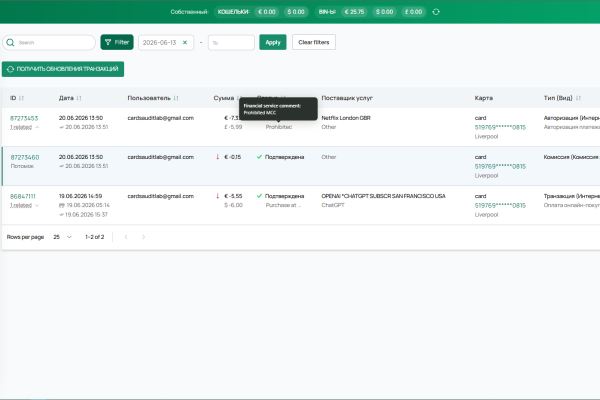The height and width of the screenshot is (400, 600).
Task: Sort by Пользователь column arrows
Action: [x=176, y=98]
